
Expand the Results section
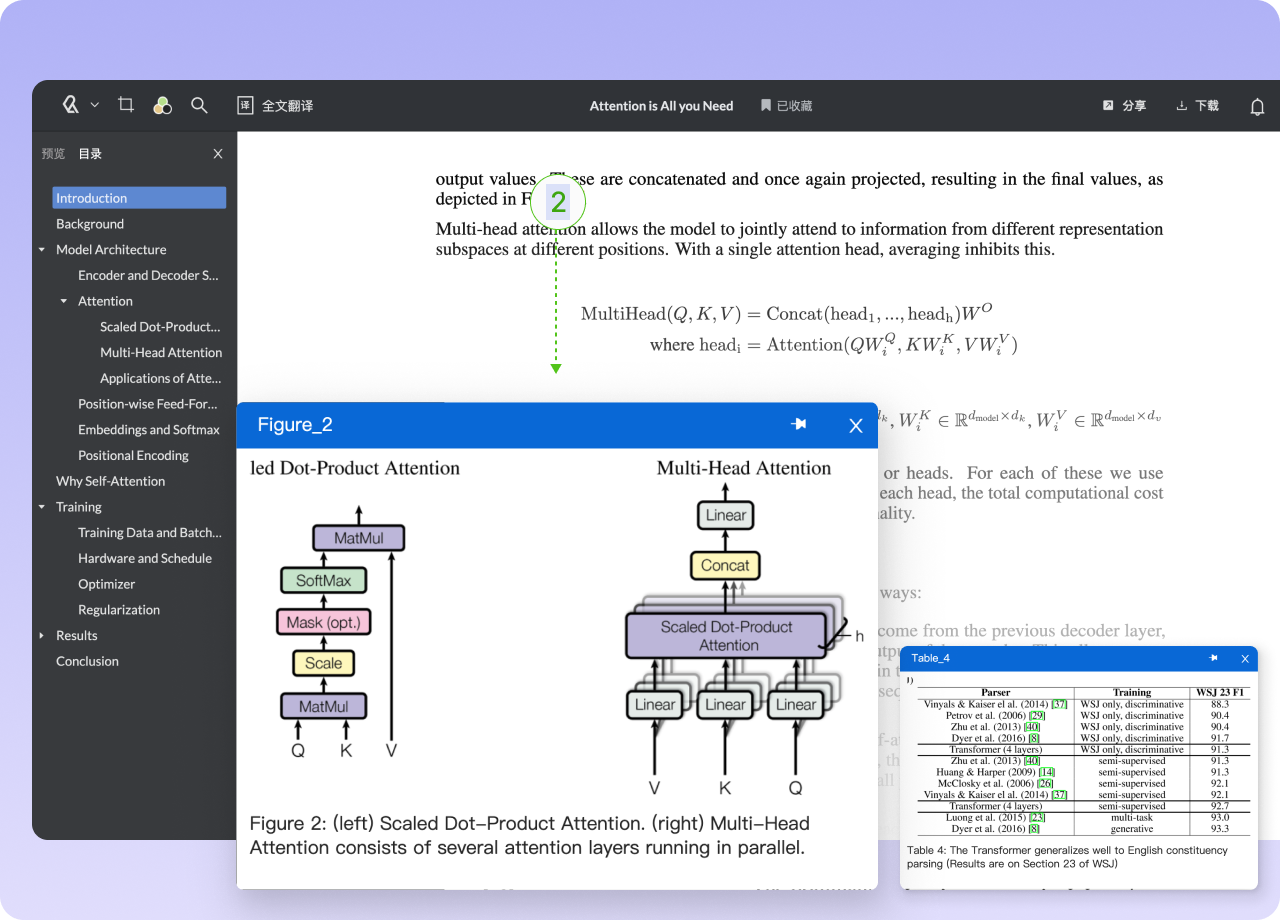pos(42,636)
